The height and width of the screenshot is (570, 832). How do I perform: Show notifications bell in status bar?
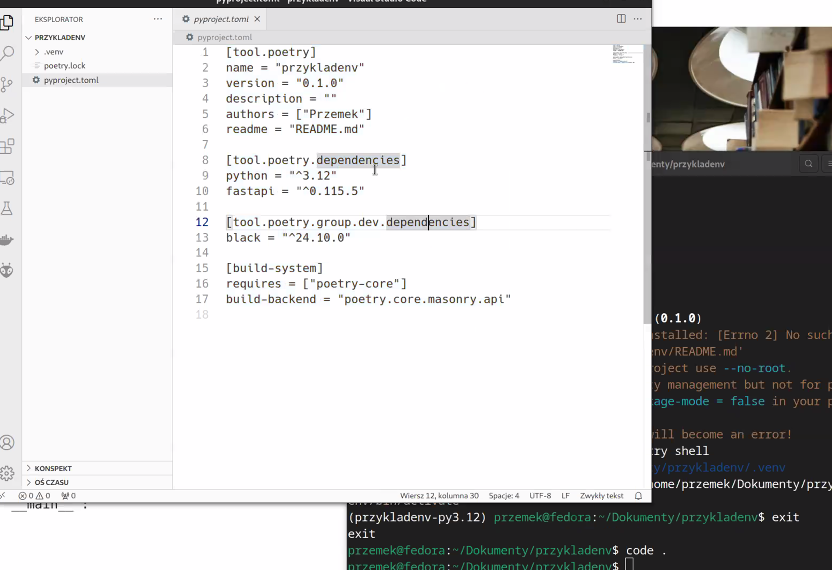pyautogui.click(x=638, y=496)
